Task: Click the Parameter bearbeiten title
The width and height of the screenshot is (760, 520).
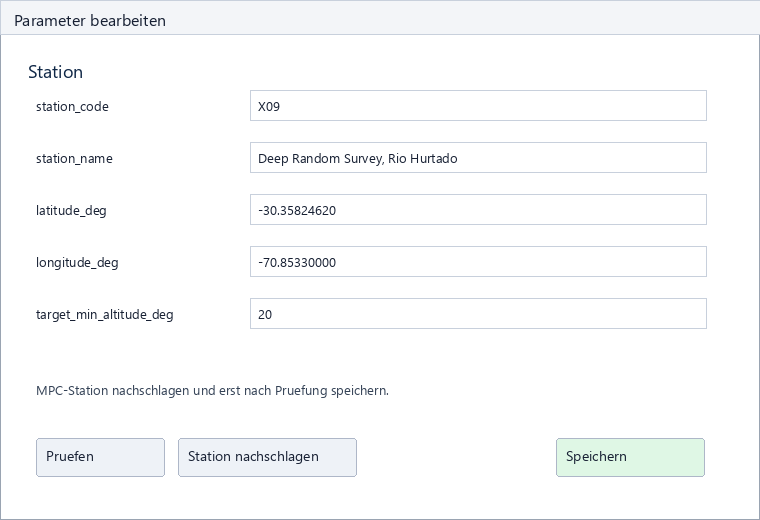Action: pyautogui.click(x=90, y=21)
